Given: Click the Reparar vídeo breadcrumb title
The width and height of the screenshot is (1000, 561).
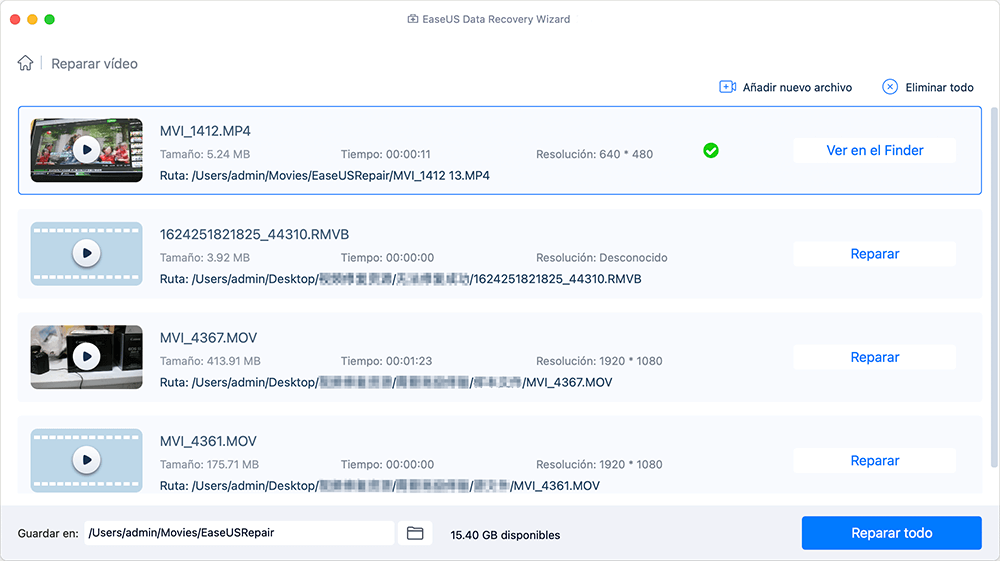Looking at the screenshot, I should pyautogui.click(x=94, y=64).
